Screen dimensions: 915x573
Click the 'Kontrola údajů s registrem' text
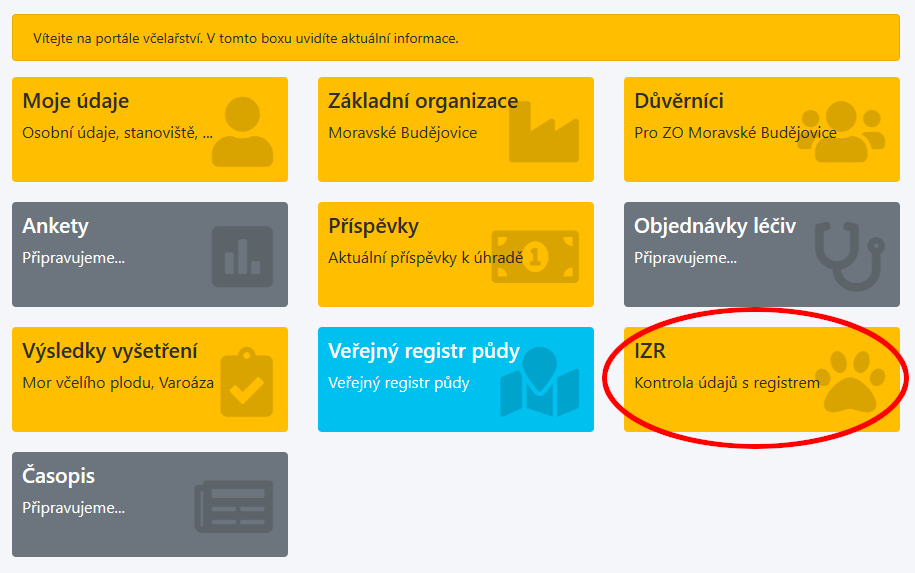pyautogui.click(x=727, y=382)
